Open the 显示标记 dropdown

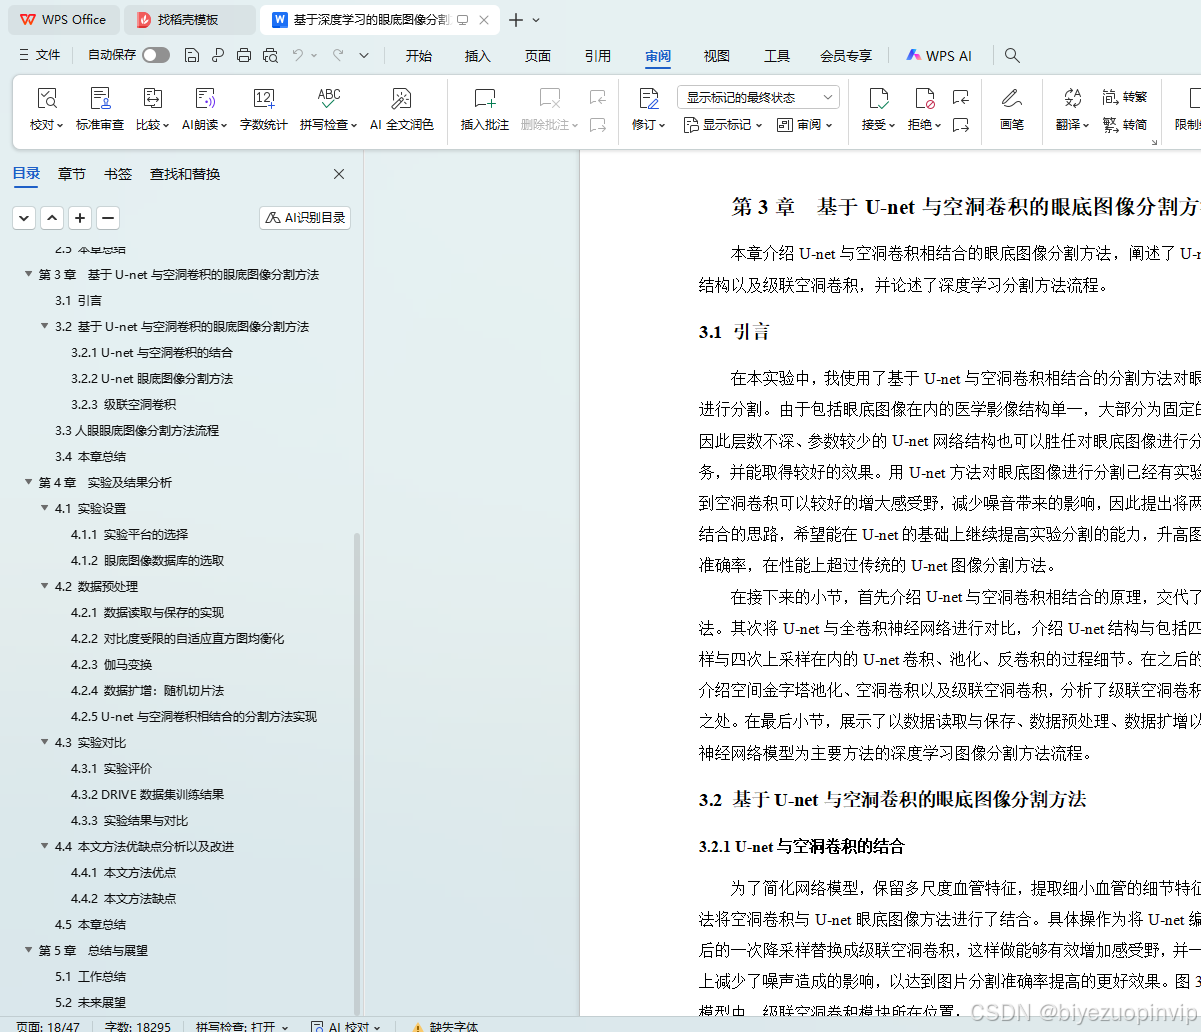point(723,125)
